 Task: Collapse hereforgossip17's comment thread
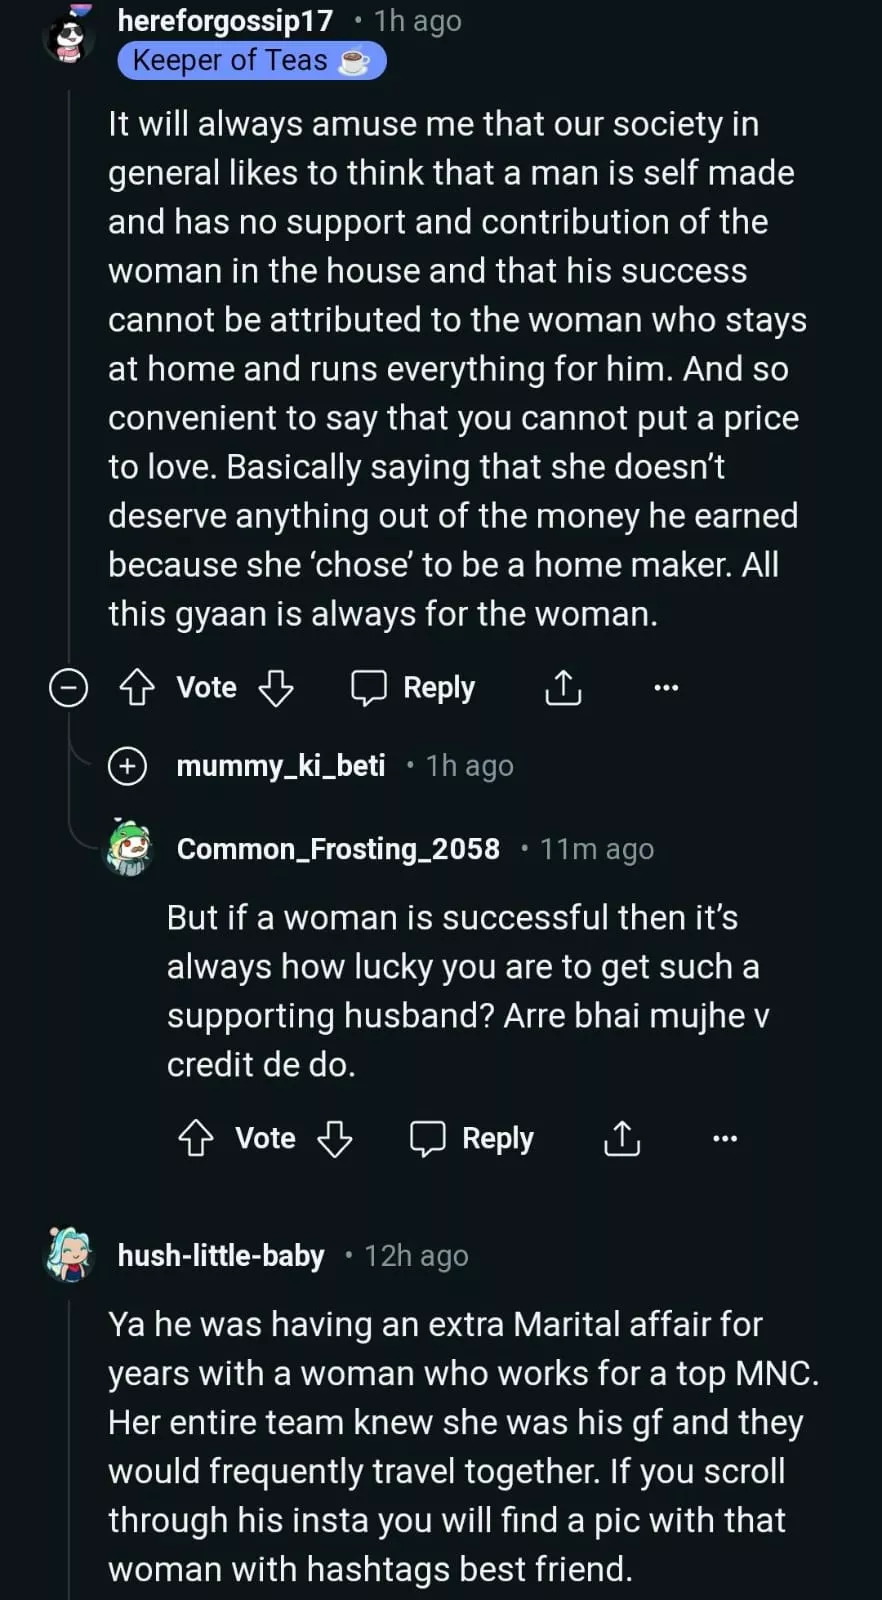point(69,688)
